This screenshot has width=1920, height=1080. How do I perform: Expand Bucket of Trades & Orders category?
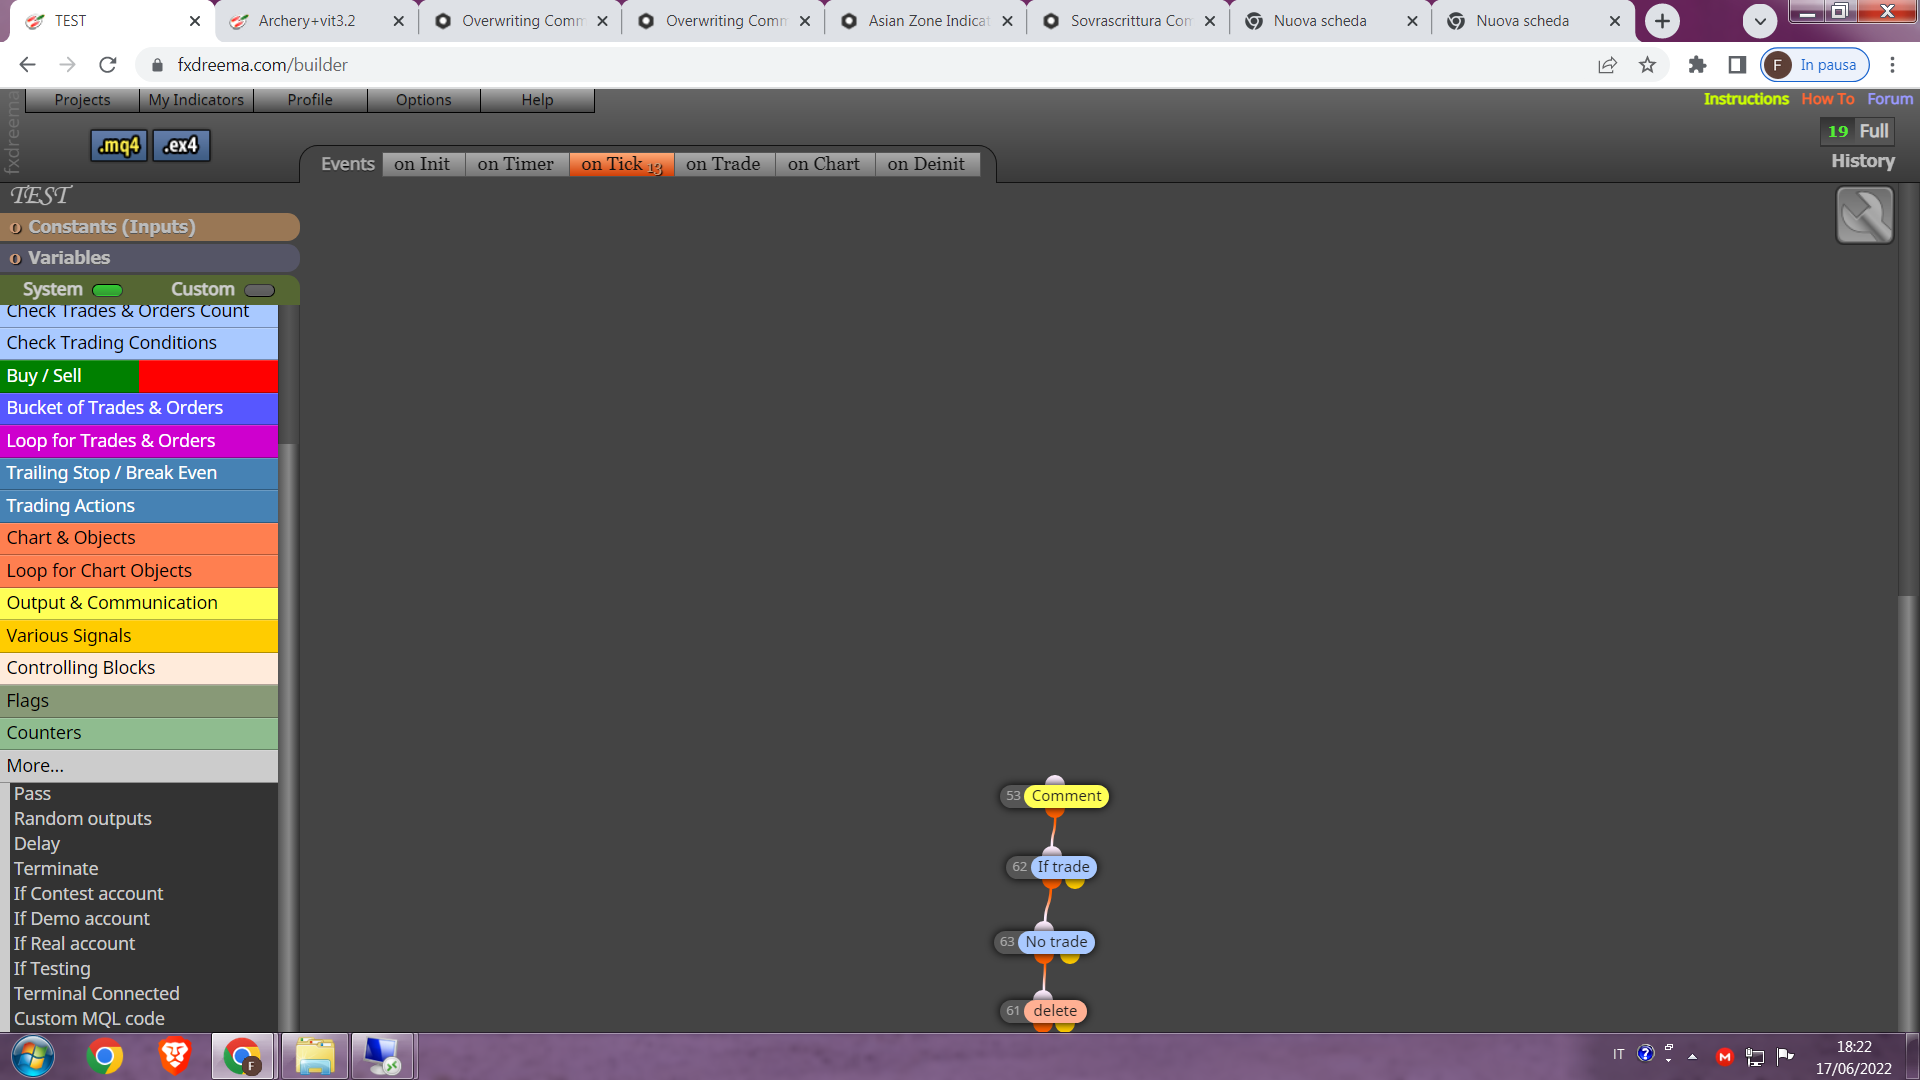pos(139,408)
